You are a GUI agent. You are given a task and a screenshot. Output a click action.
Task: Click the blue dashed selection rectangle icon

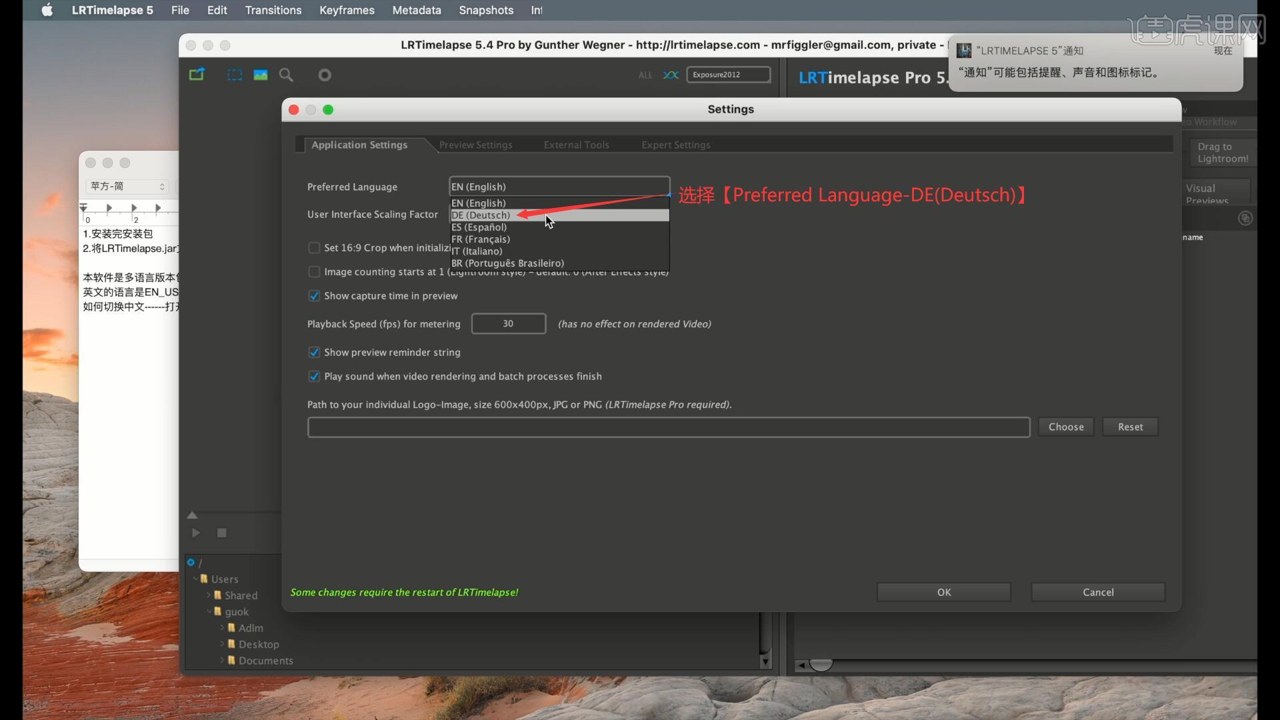coord(234,75)
